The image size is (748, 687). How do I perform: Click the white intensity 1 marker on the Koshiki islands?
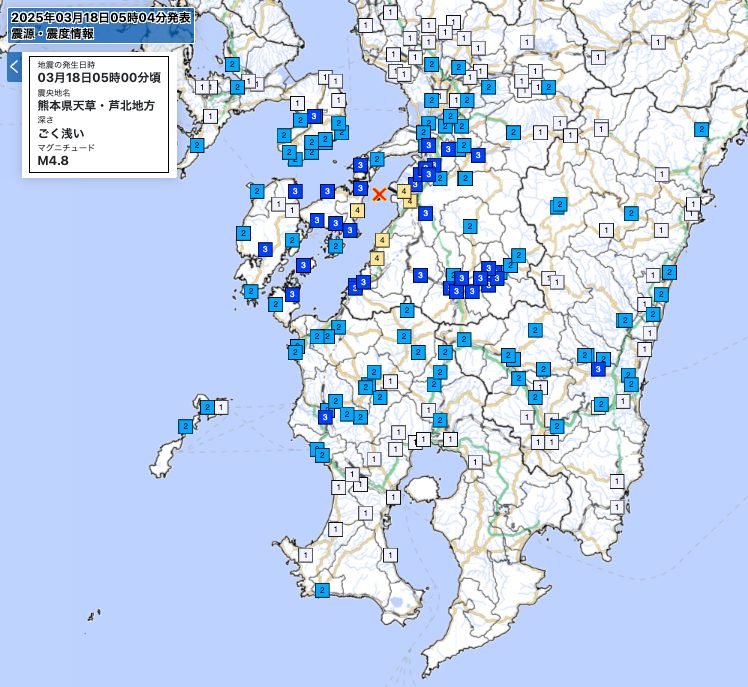point(220,407)
